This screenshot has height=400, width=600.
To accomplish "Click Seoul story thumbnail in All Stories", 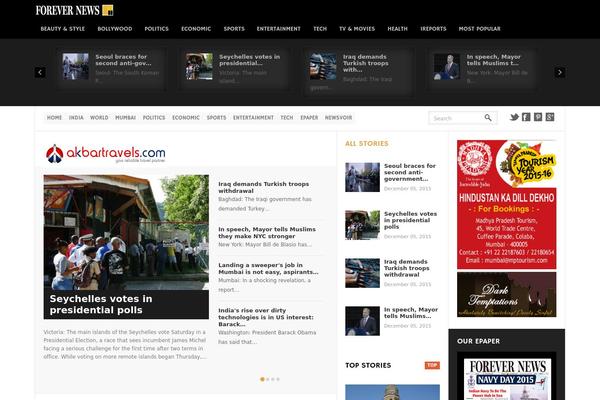I will [x=362, y=177].
